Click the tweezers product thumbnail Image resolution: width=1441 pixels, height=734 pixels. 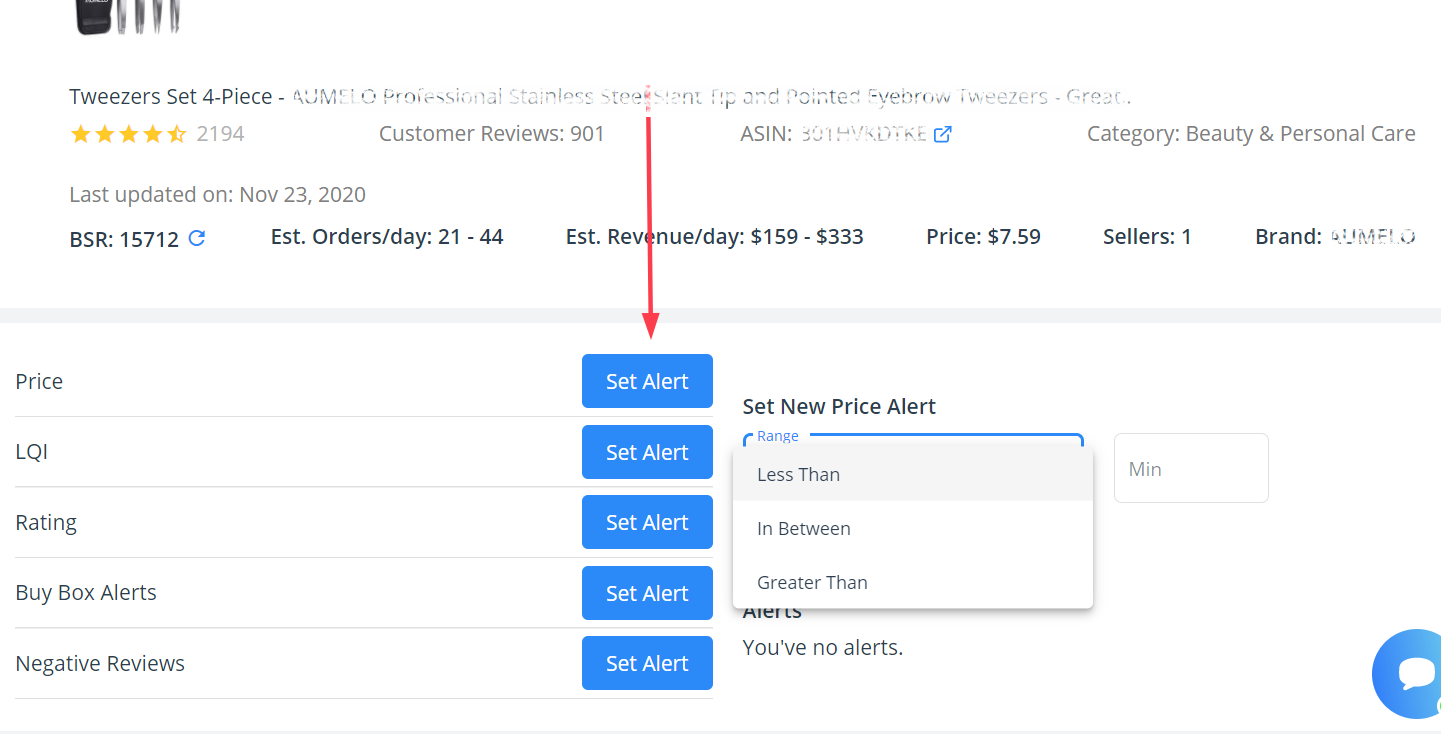click(127, 16)
